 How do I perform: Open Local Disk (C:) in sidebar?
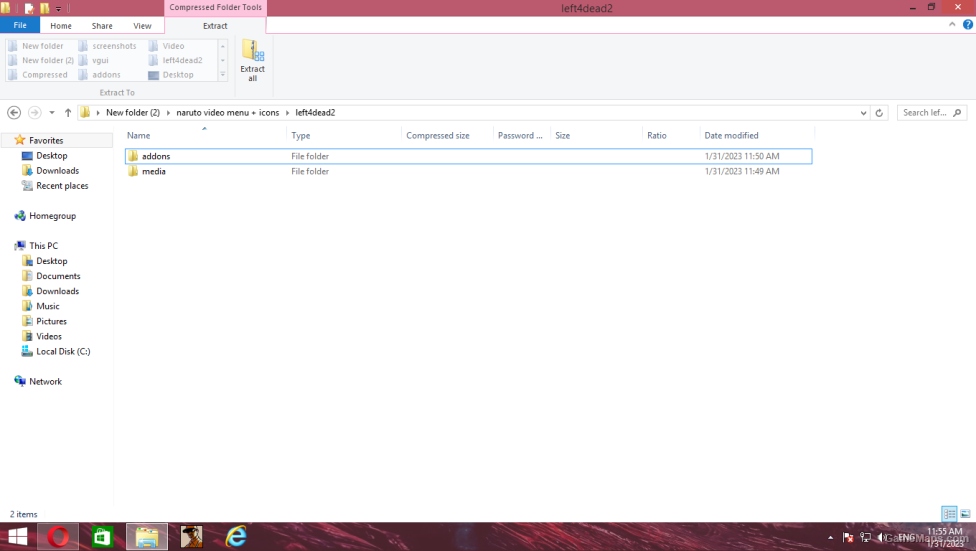point(63,351)
